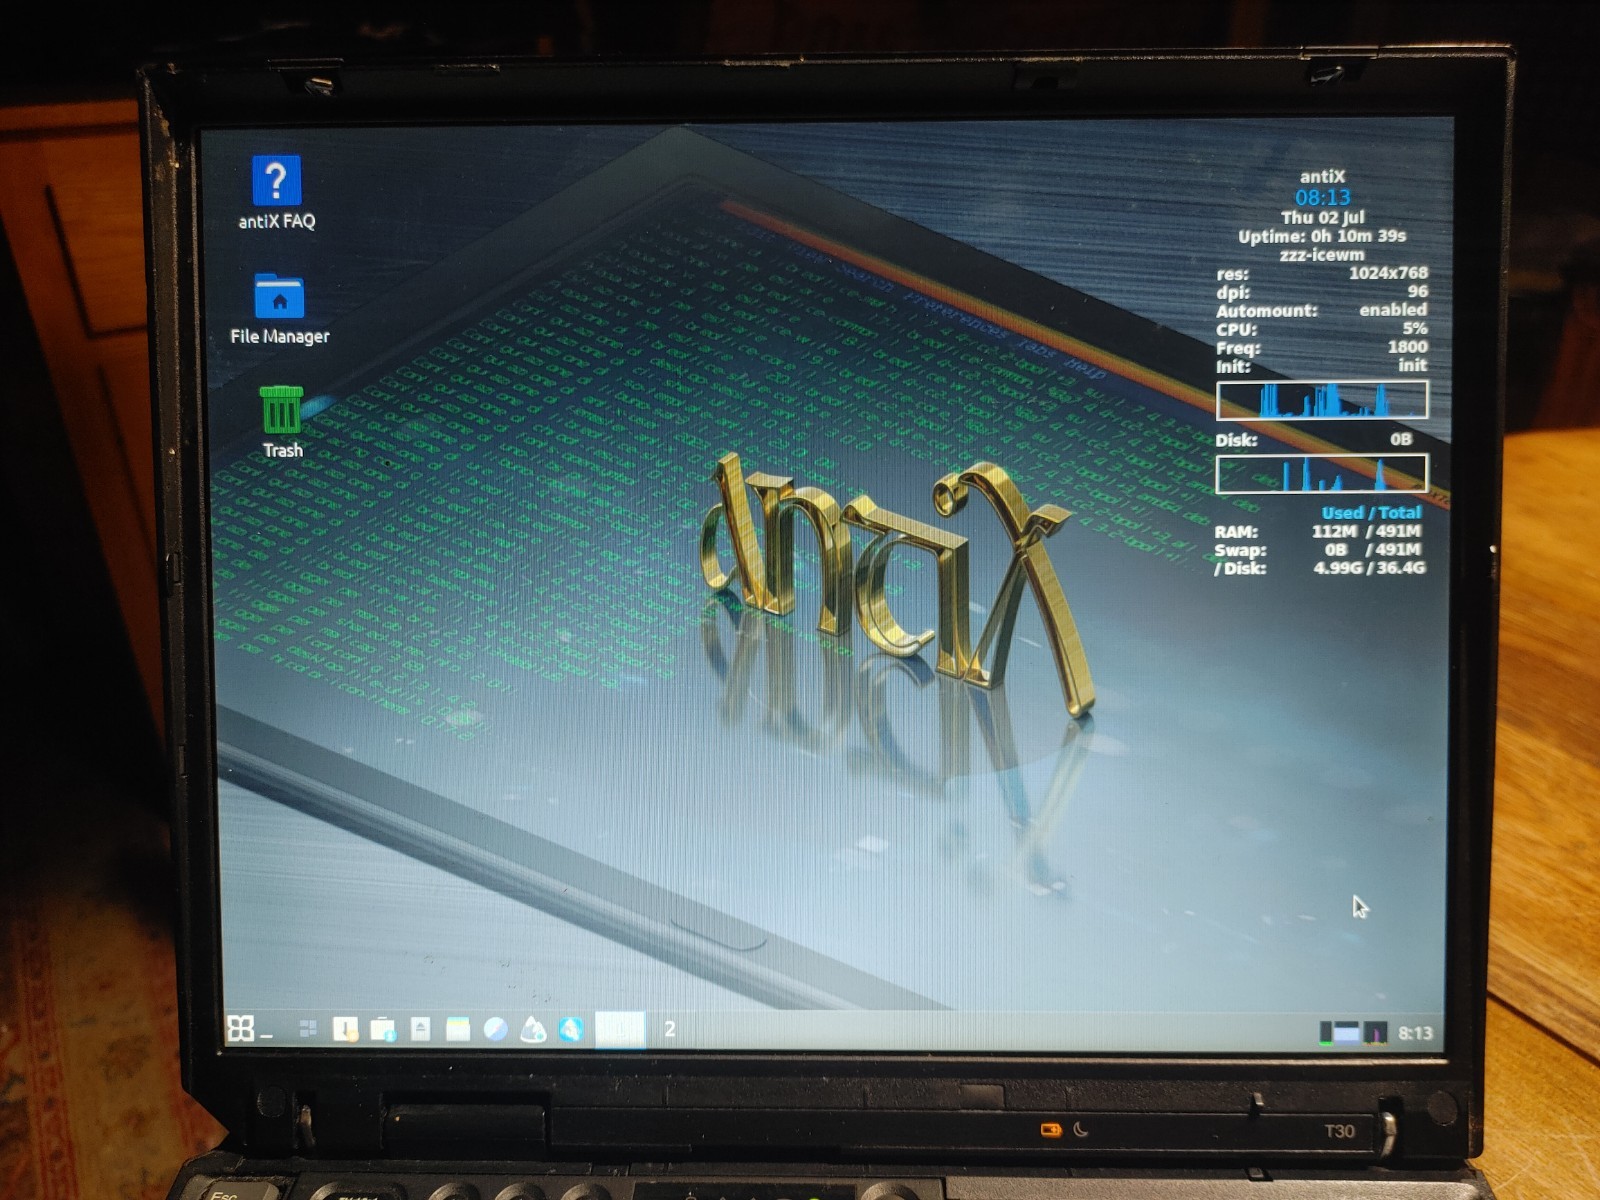Click the eject/unplug drive taskbar icon
The width and height of the screenshot is (1600, 1200).
[420, 1029]
